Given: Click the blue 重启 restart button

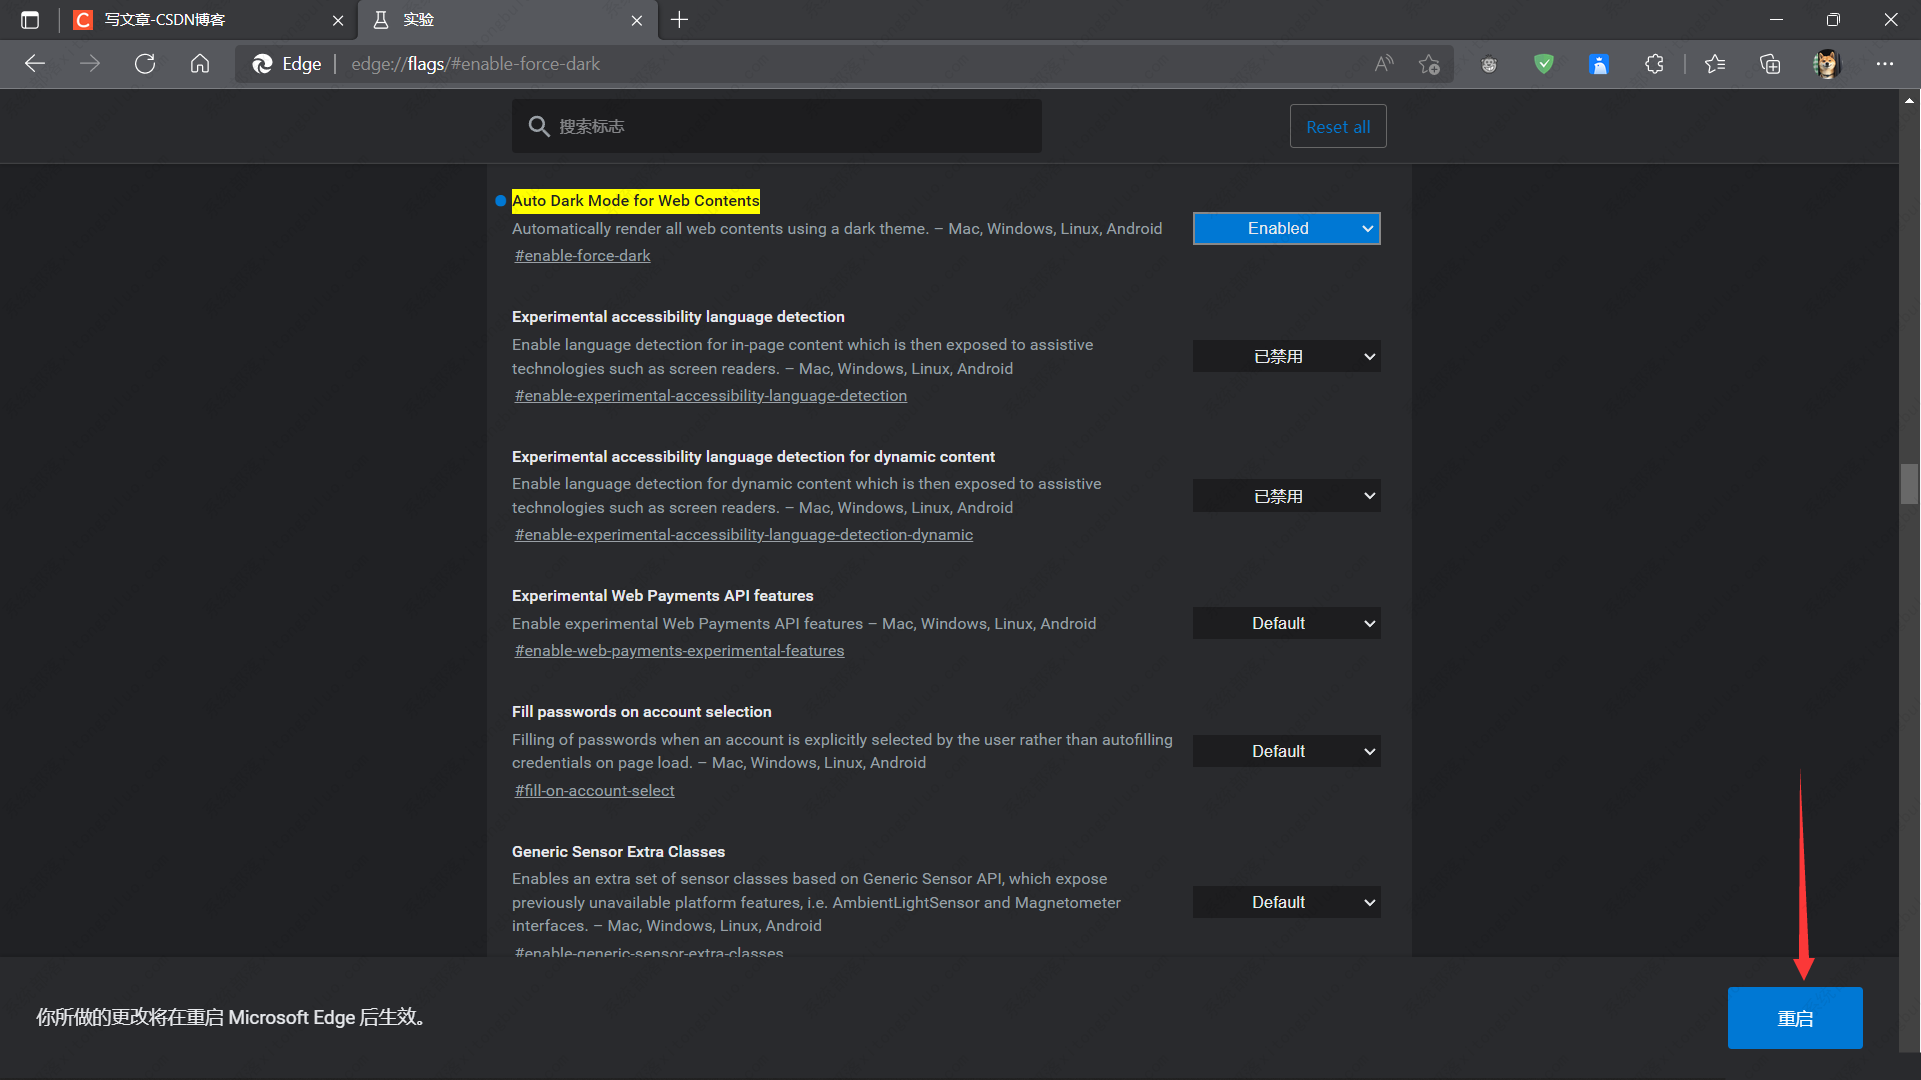Looking at the screenshot, I should tap(1794, 1018).
